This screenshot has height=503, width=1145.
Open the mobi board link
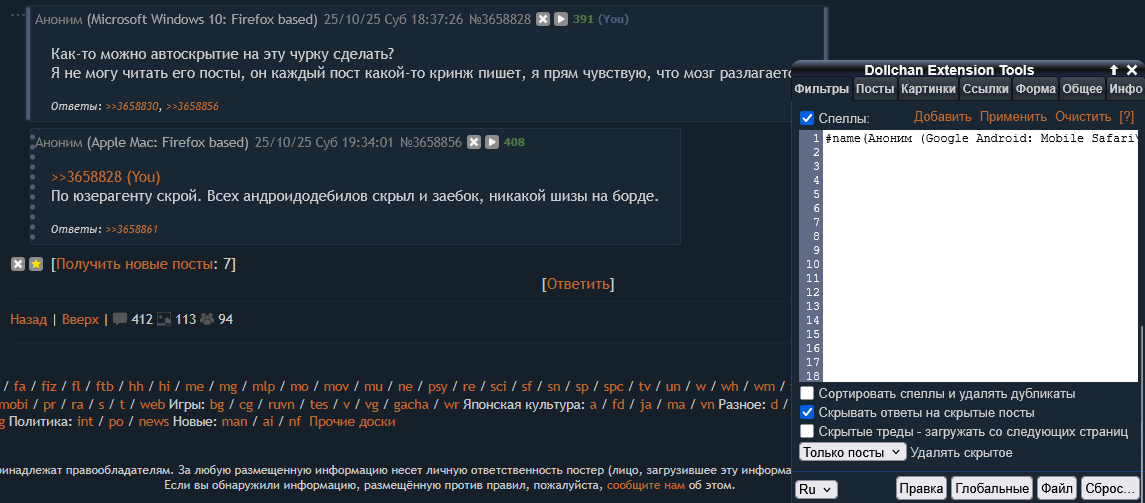(x=13, y=404)
